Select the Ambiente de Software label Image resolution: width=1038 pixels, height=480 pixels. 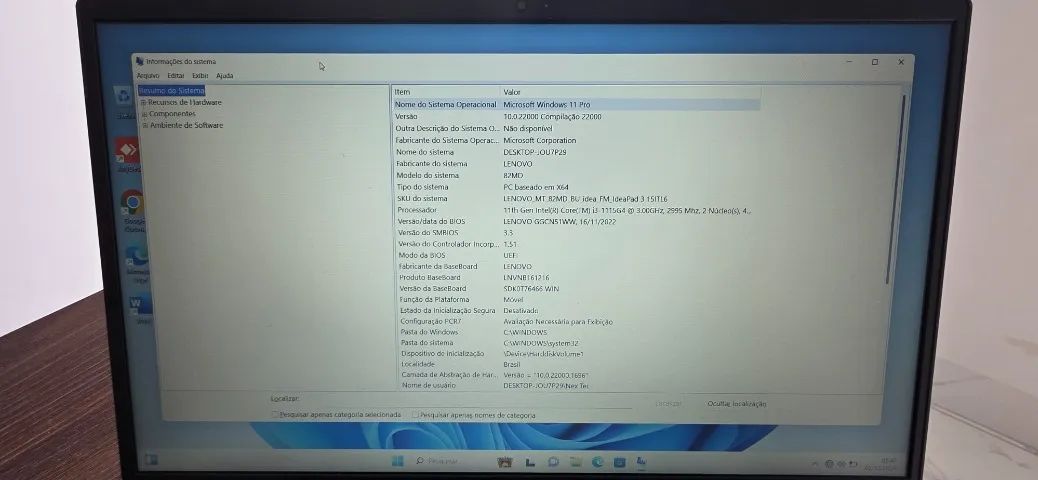(x=187, y=125)
